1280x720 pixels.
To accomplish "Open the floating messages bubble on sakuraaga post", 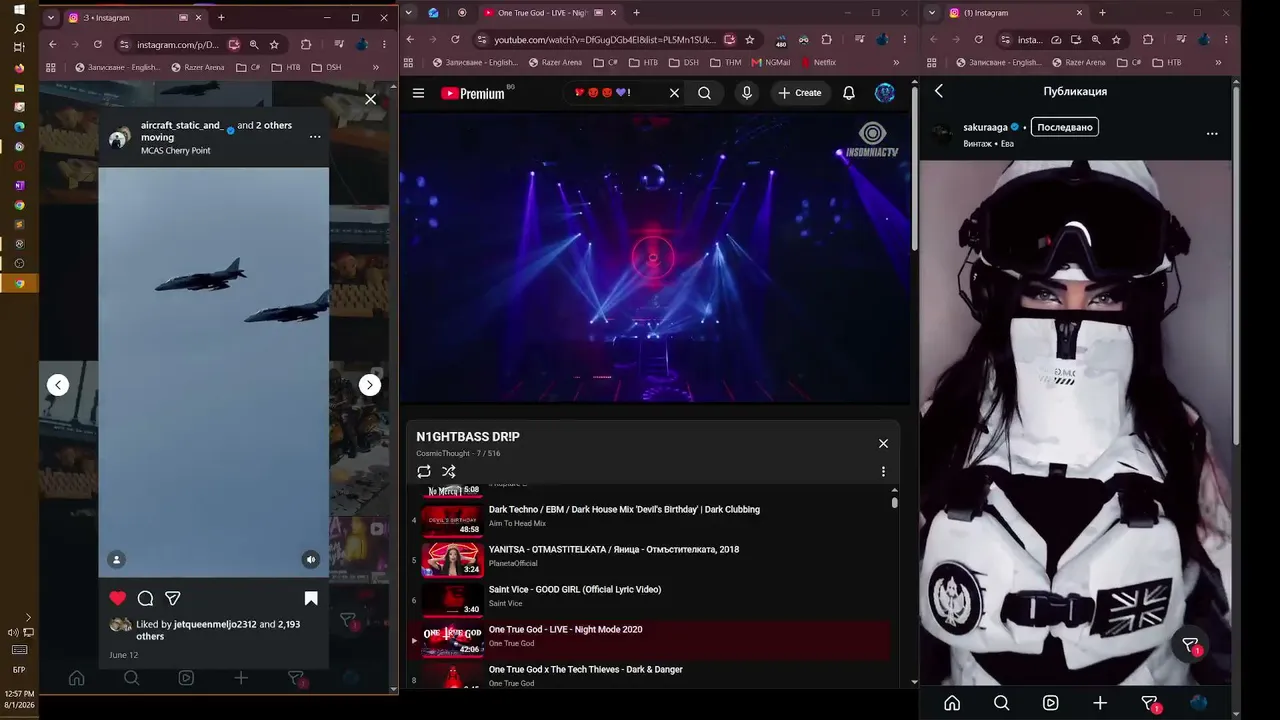I will [x=1191, y=646].
